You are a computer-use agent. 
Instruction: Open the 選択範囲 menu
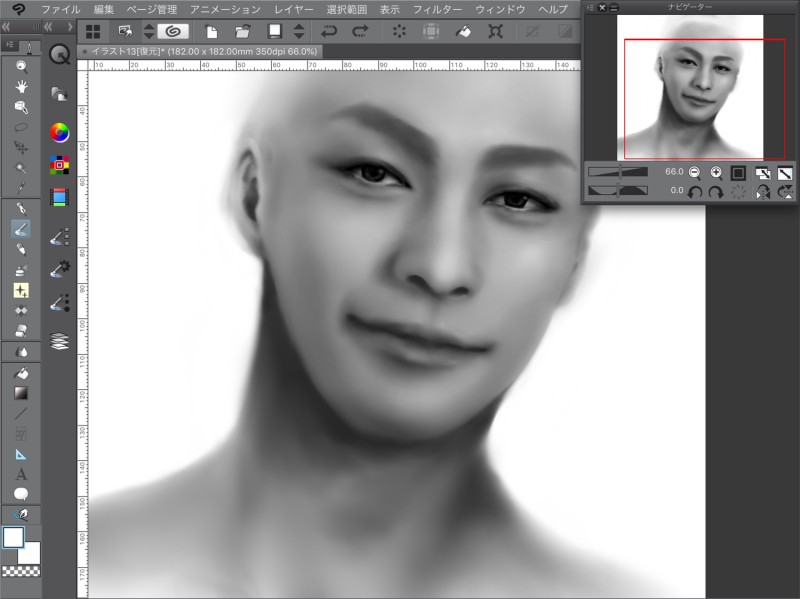pos(346,9)
